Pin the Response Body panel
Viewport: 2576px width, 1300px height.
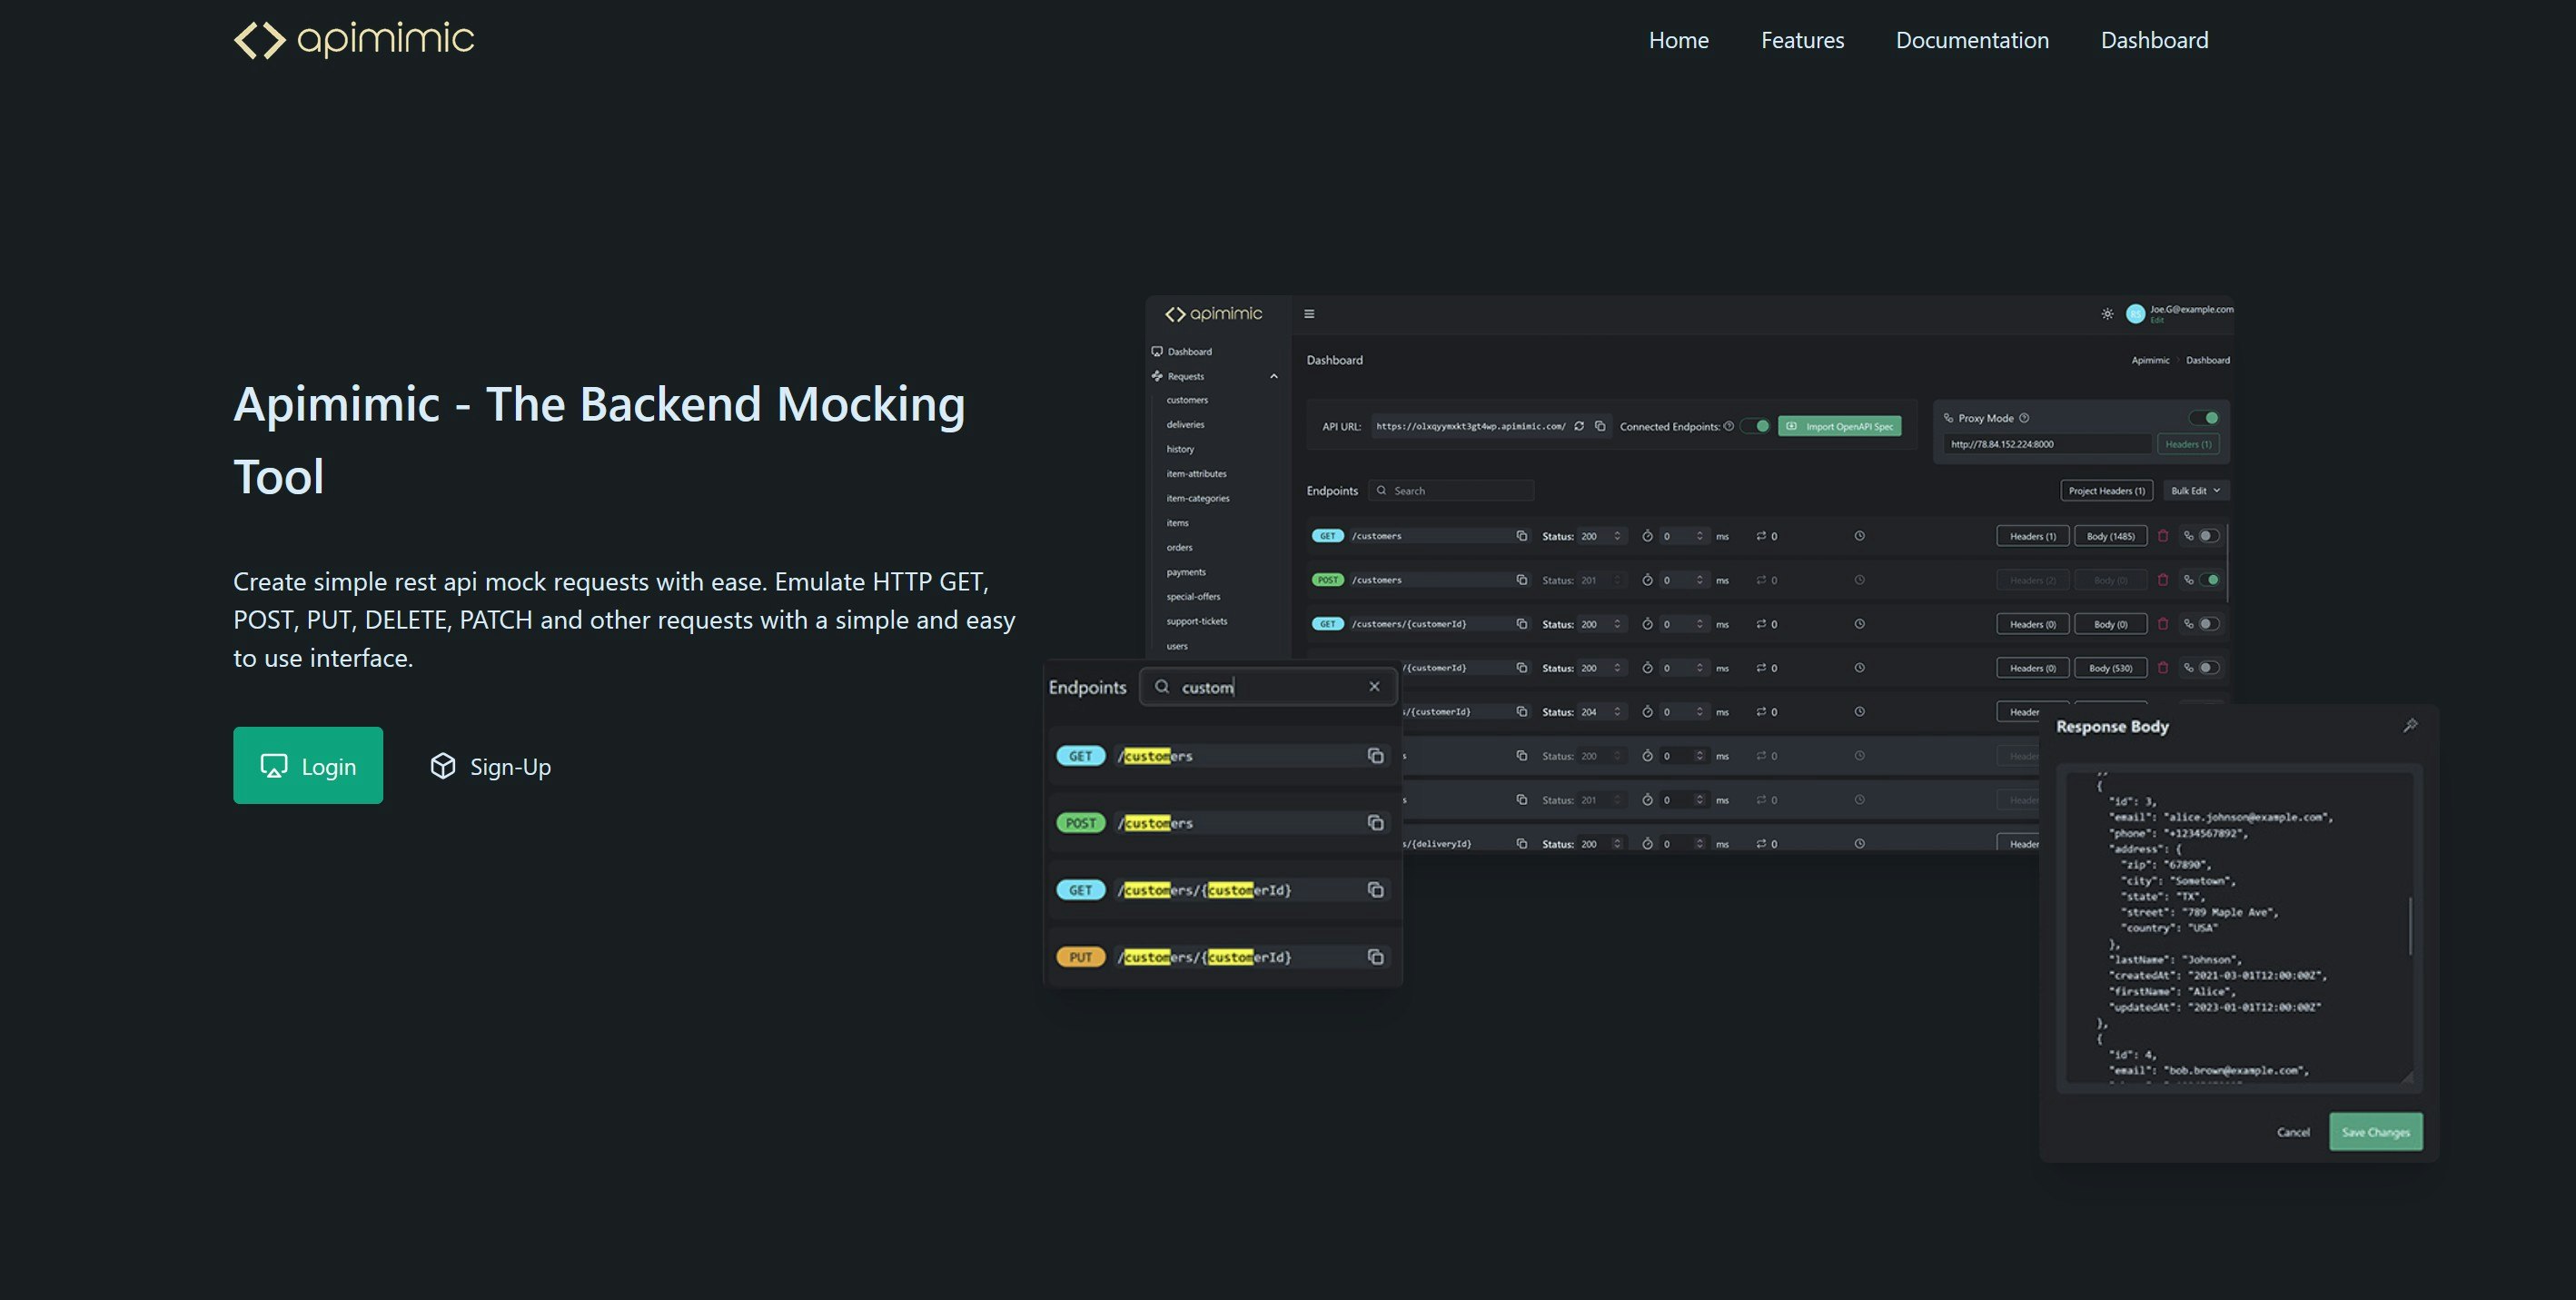point(2410,725)
